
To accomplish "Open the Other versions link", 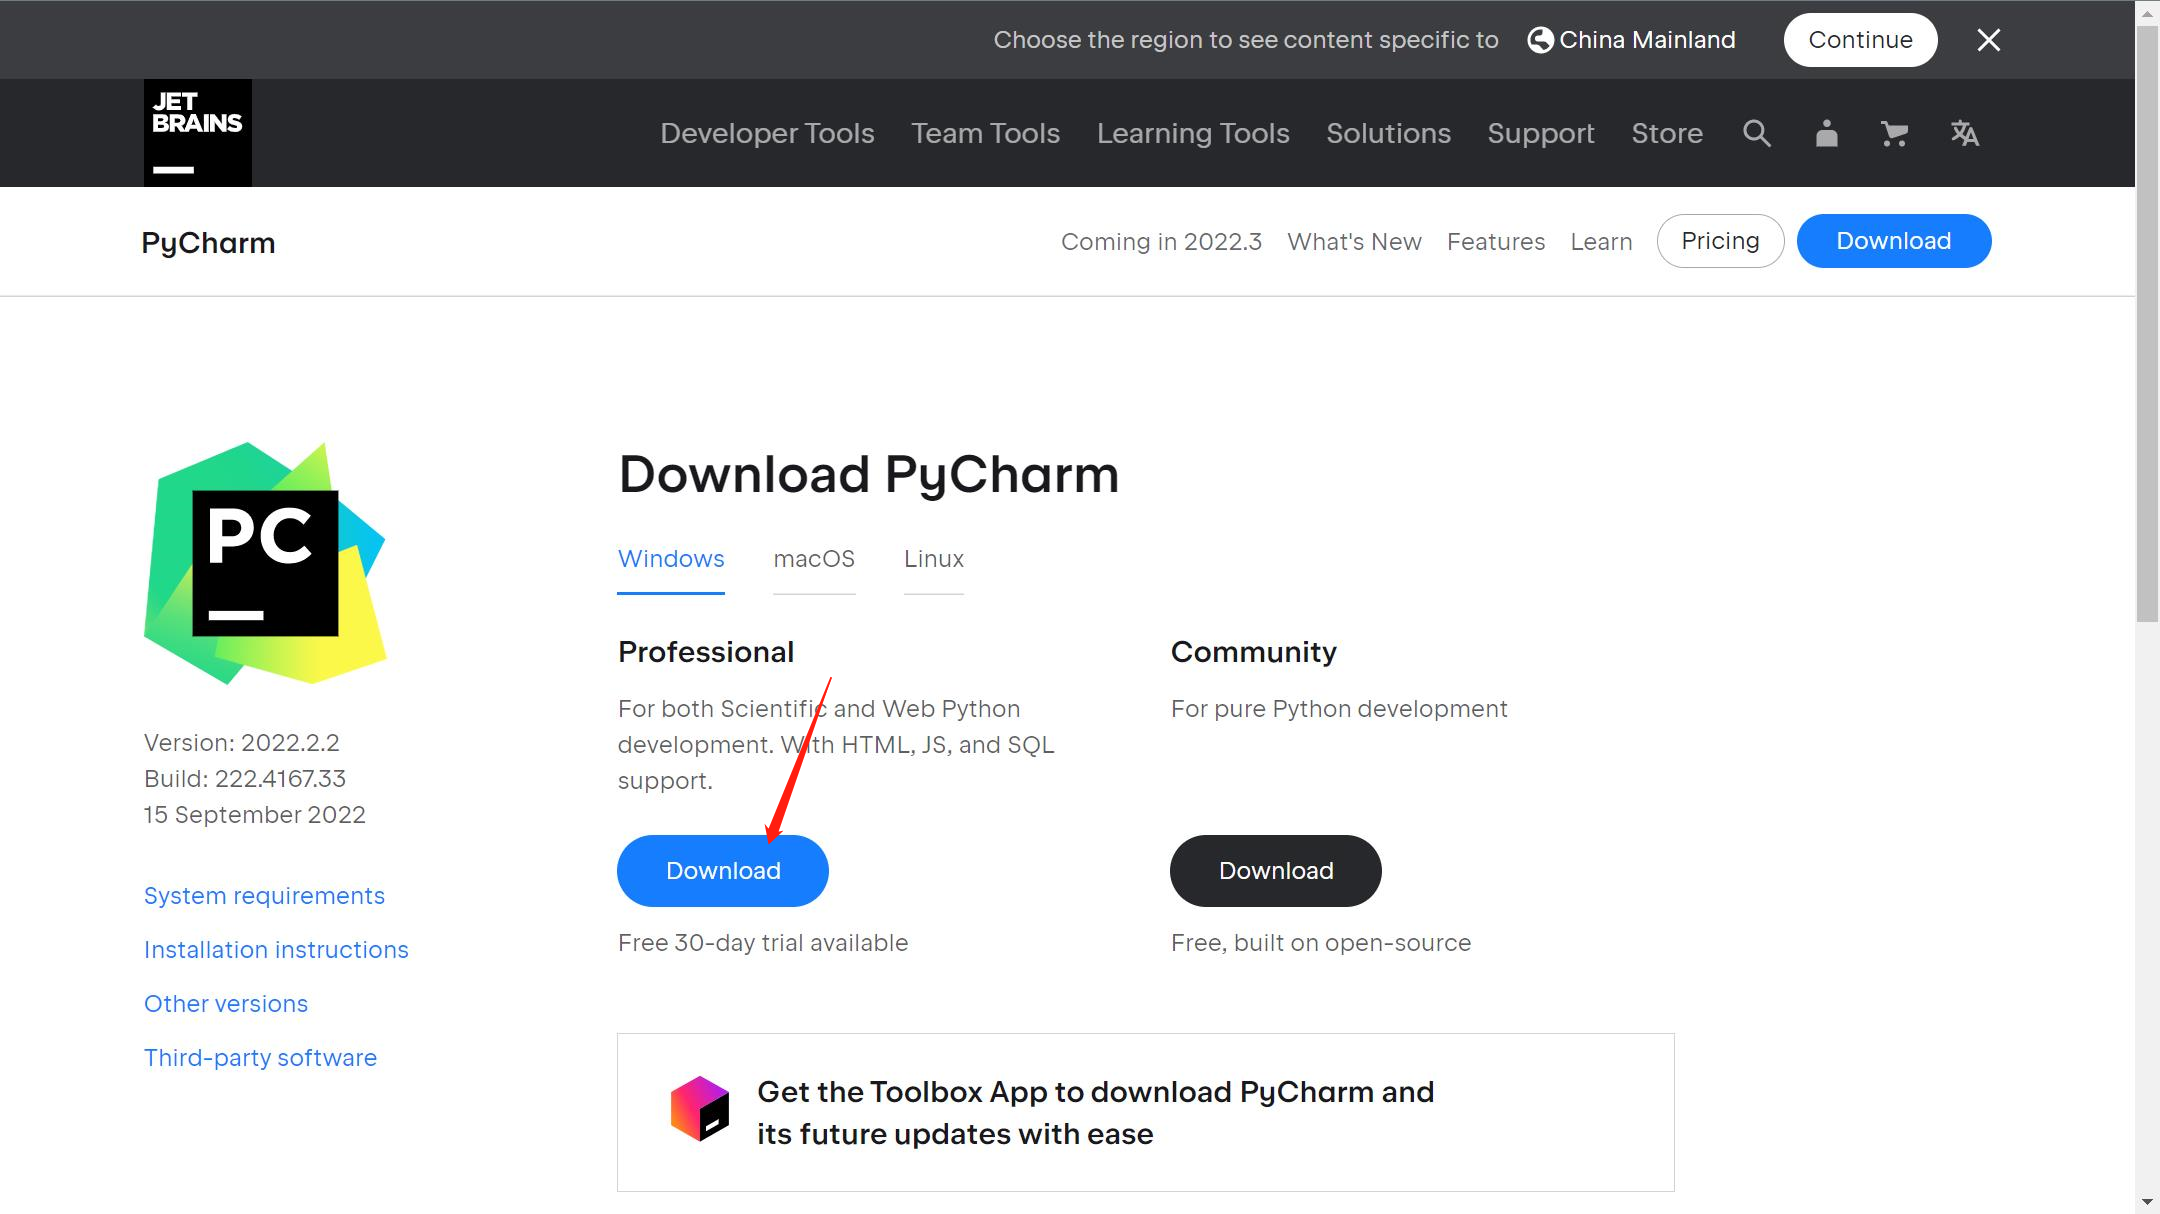I will click(226, 1004).
